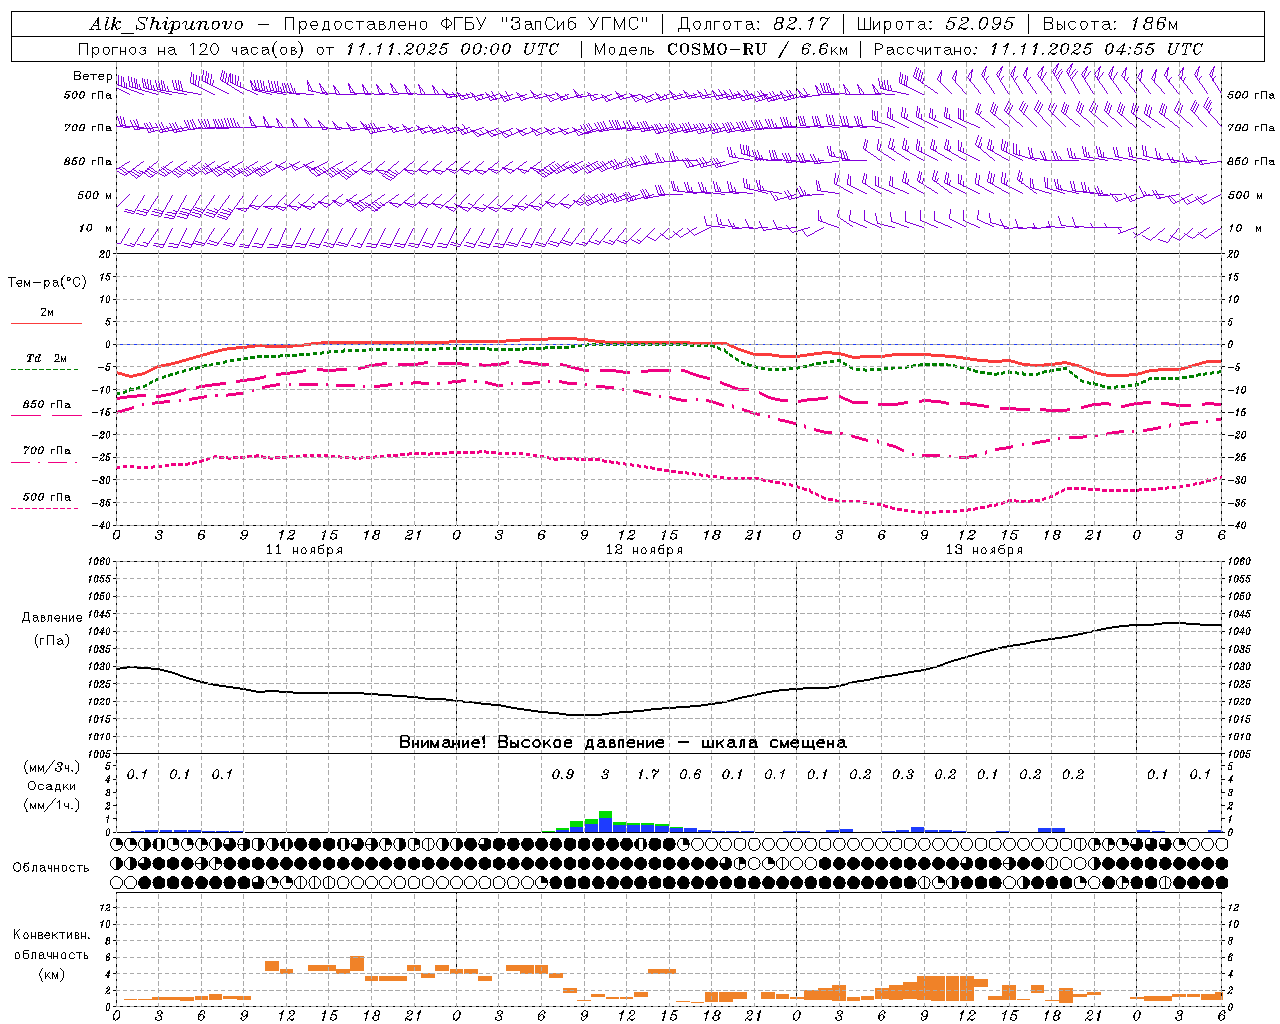Click the 12 ноября date label
Screen dimensions: 1280x1024
pos(644,550)
